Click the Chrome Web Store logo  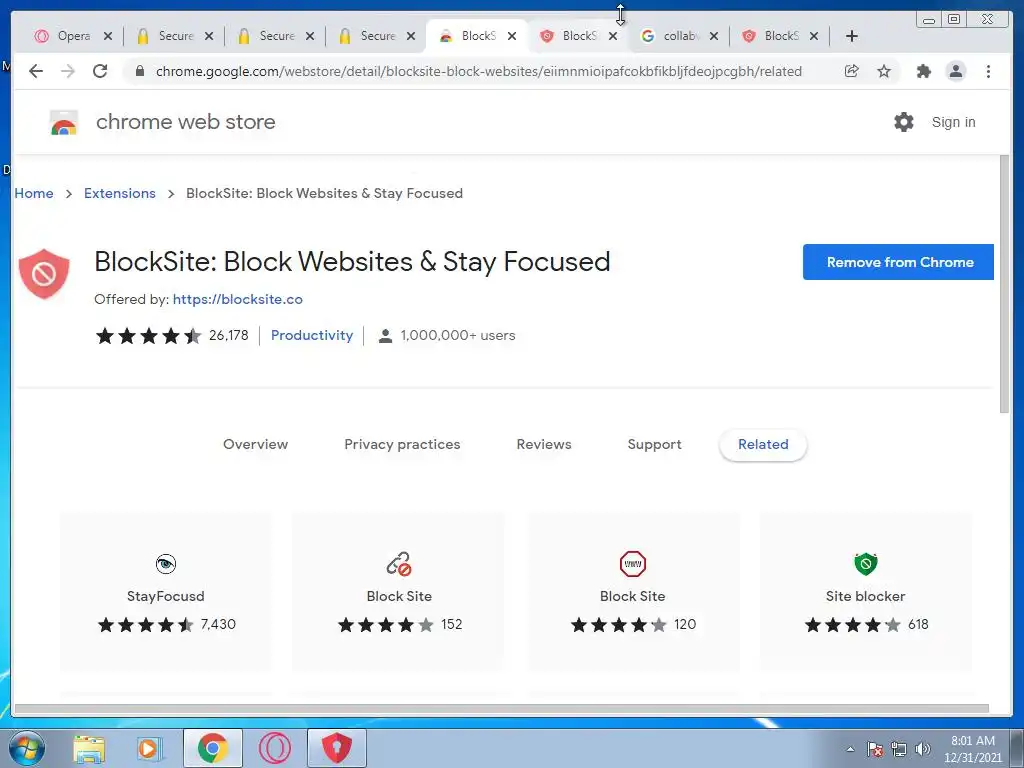pyautogui.click(x=64, y=122)
